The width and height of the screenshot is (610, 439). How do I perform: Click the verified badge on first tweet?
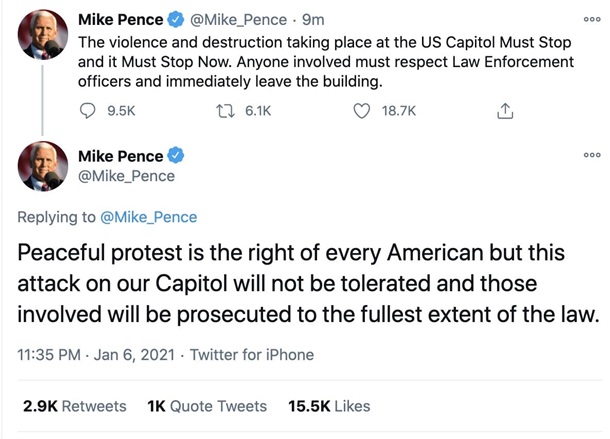176,19
